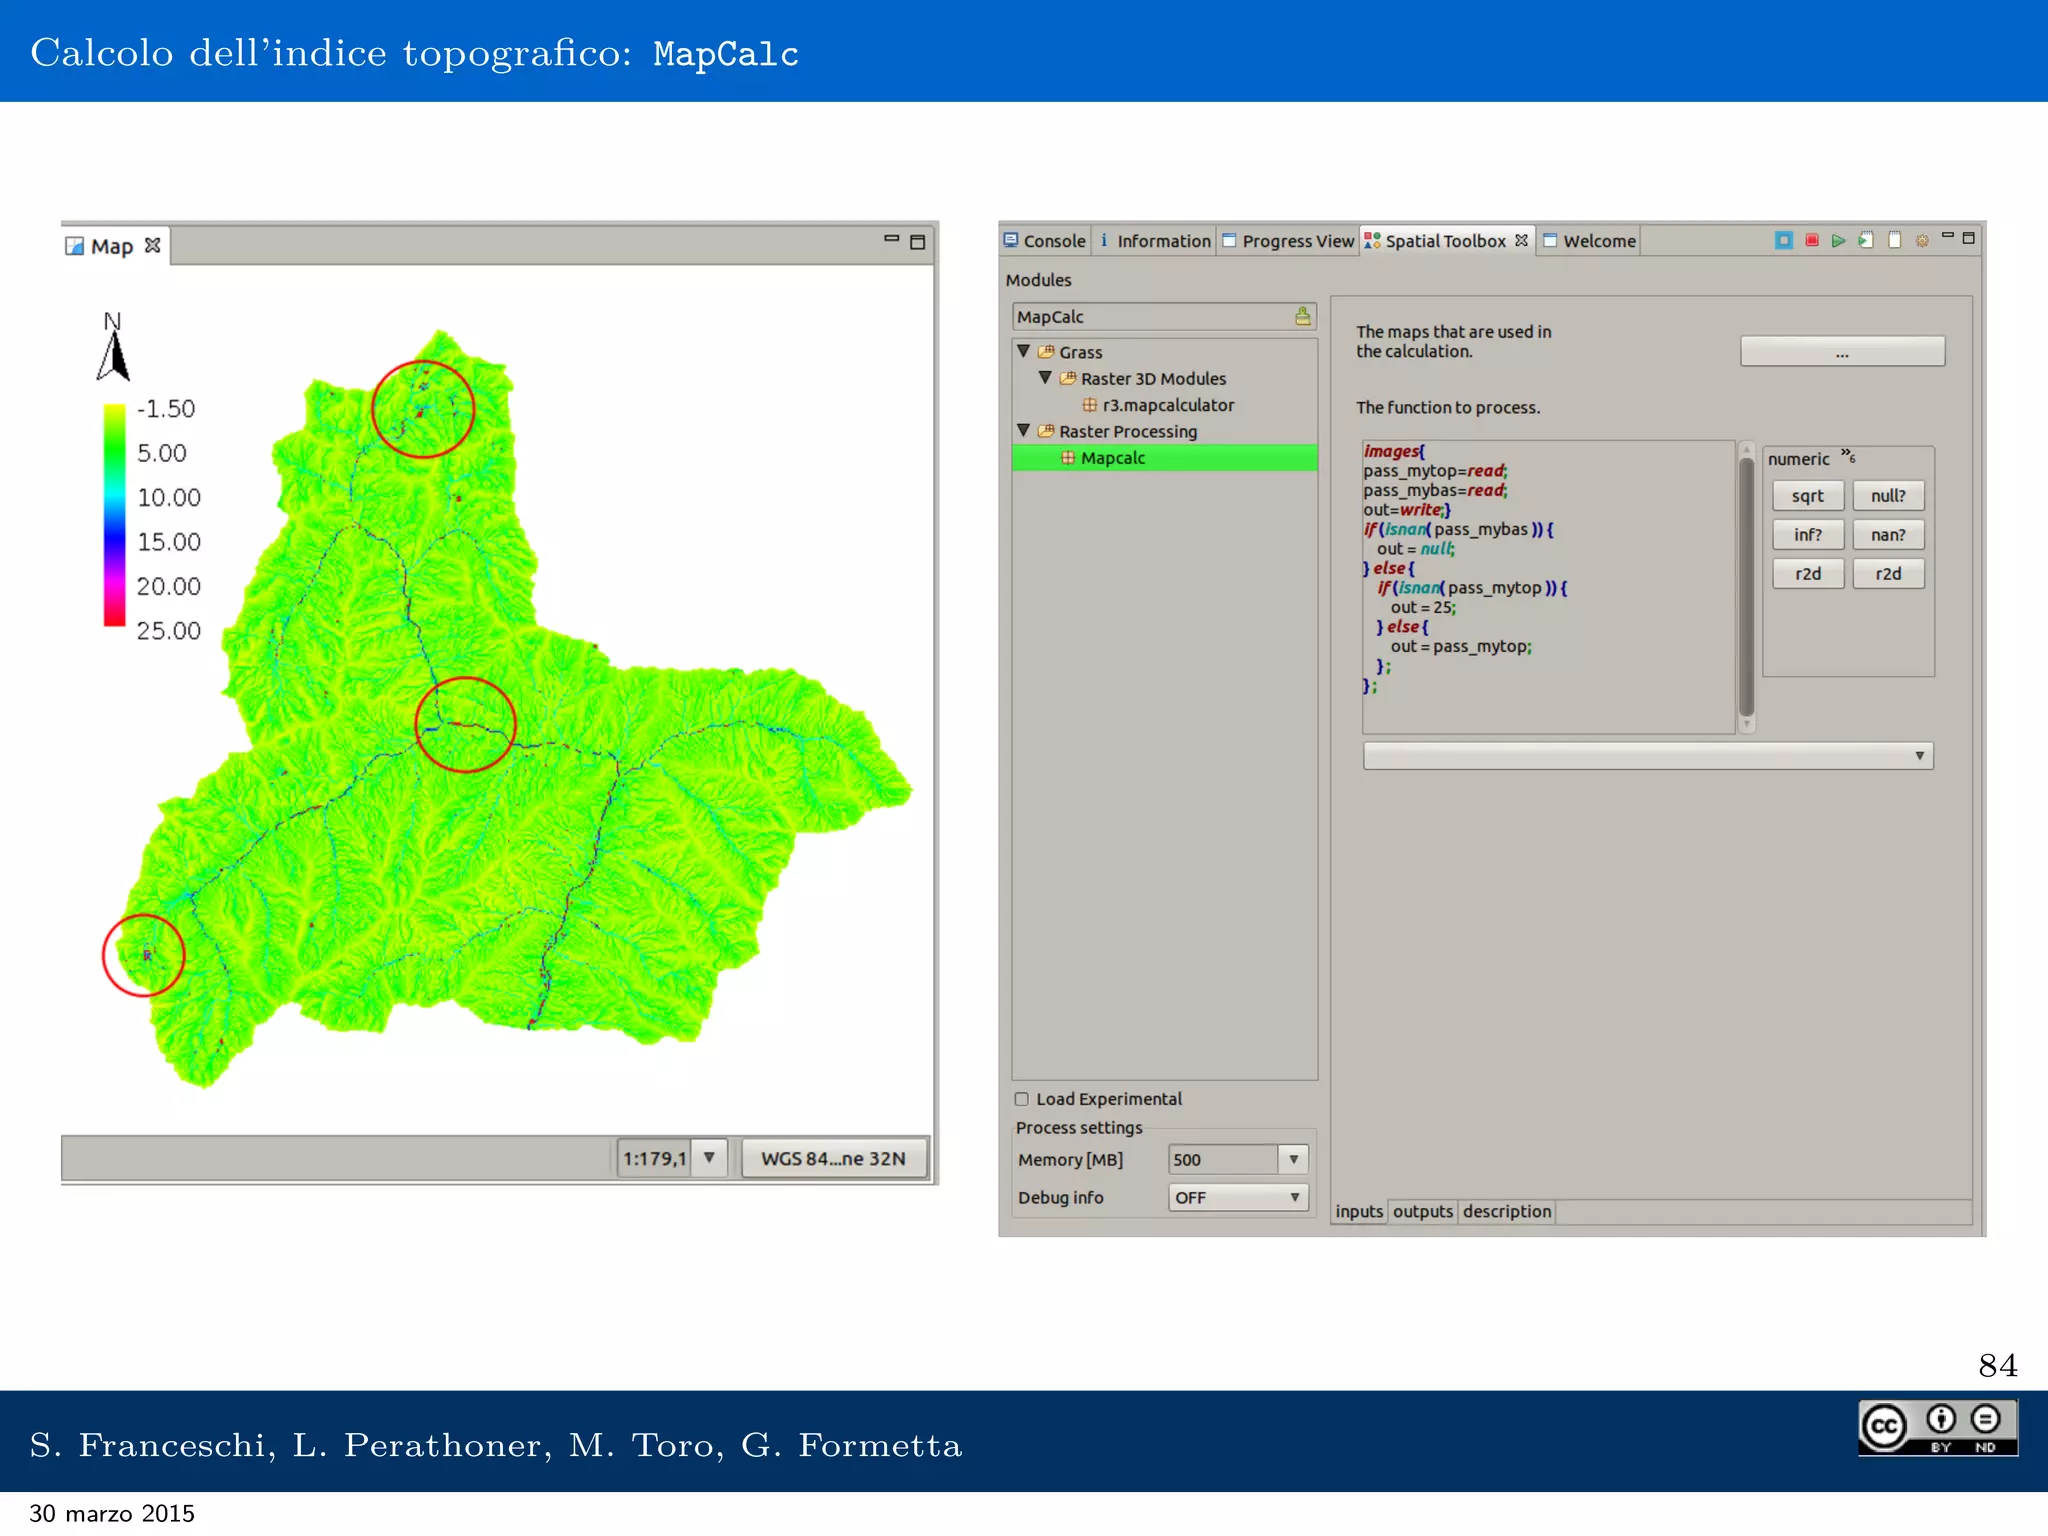Image resolution: width=2048 pixels, height=1536 pixels.
Task: Show hidden tabs next to numeric
Action: point(1849,456)
